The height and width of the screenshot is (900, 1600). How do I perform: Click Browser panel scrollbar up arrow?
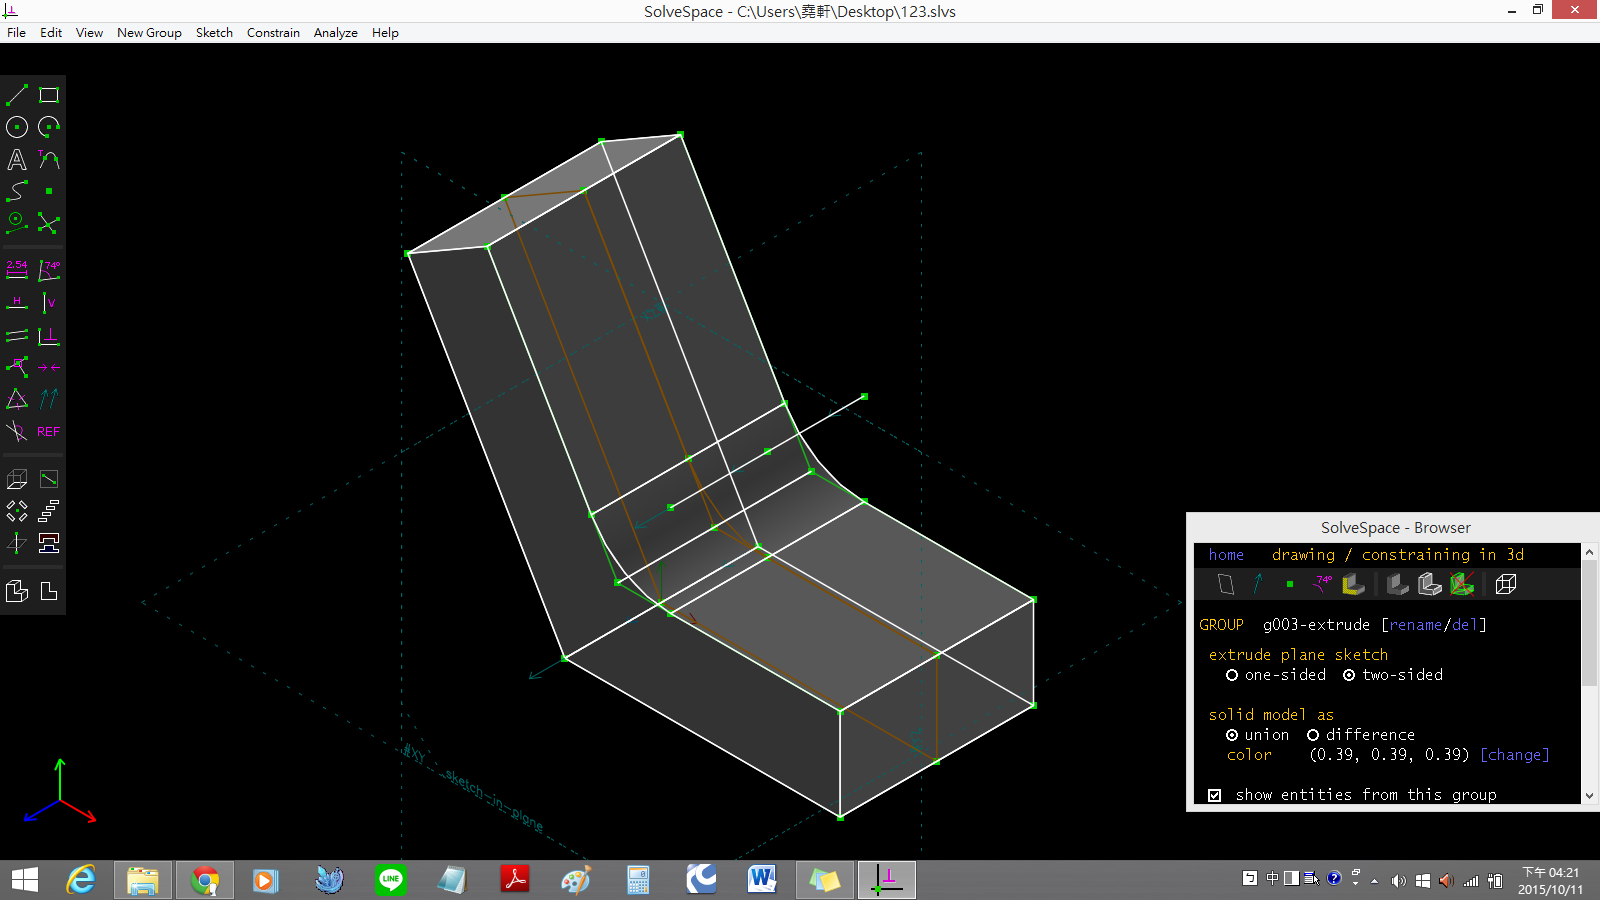click(x=1589, y=552)
